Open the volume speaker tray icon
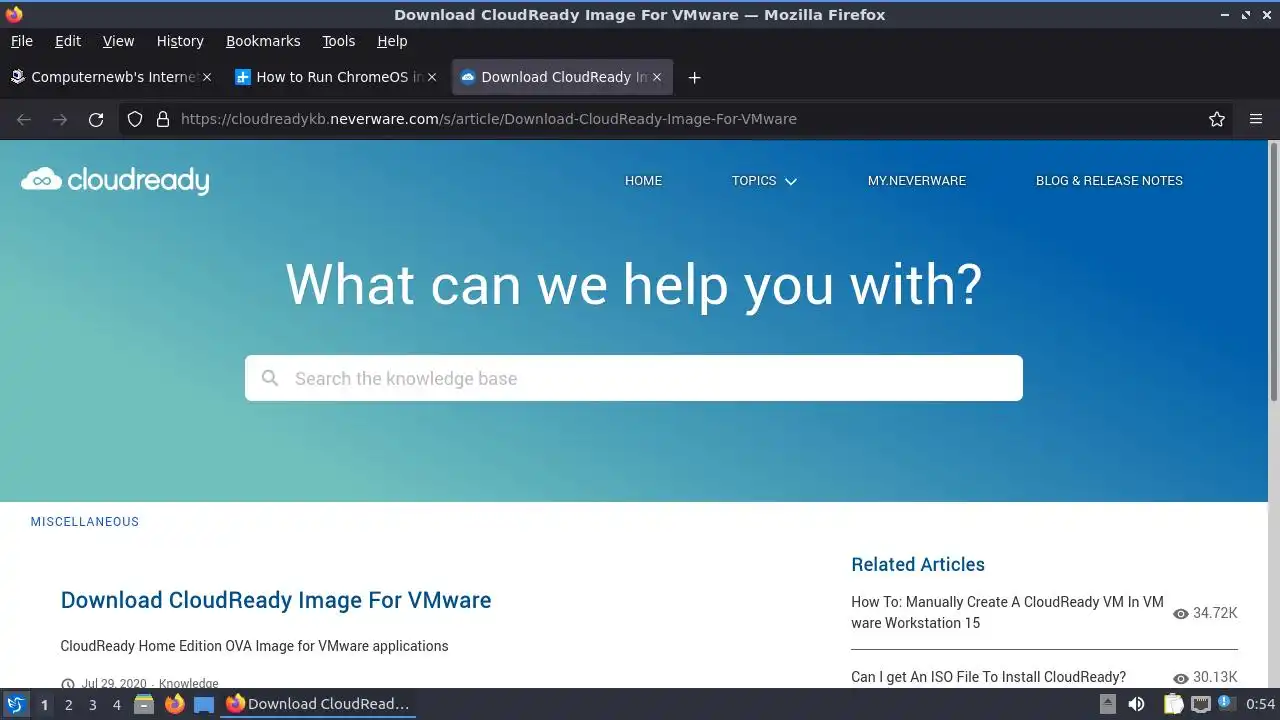Viewport: 1280px width, 720px height. point(1136,704)
